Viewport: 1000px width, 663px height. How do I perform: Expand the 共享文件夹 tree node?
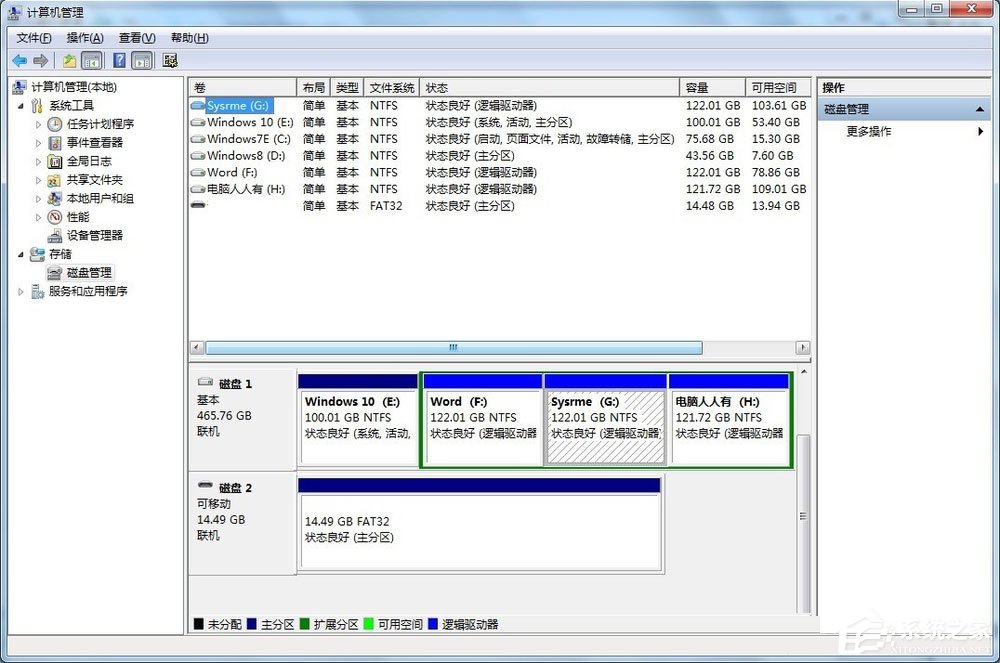[40, 179]
